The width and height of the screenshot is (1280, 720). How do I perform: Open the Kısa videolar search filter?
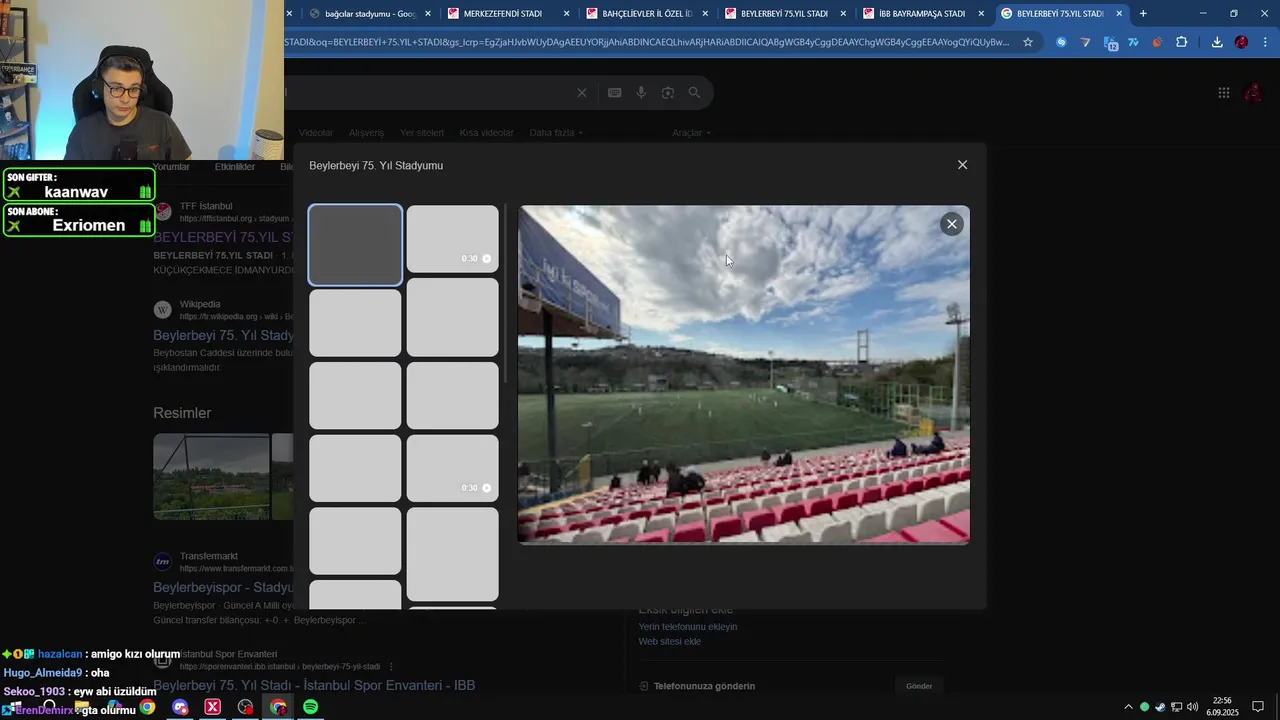pyautogui.click(x=486, y=133)
